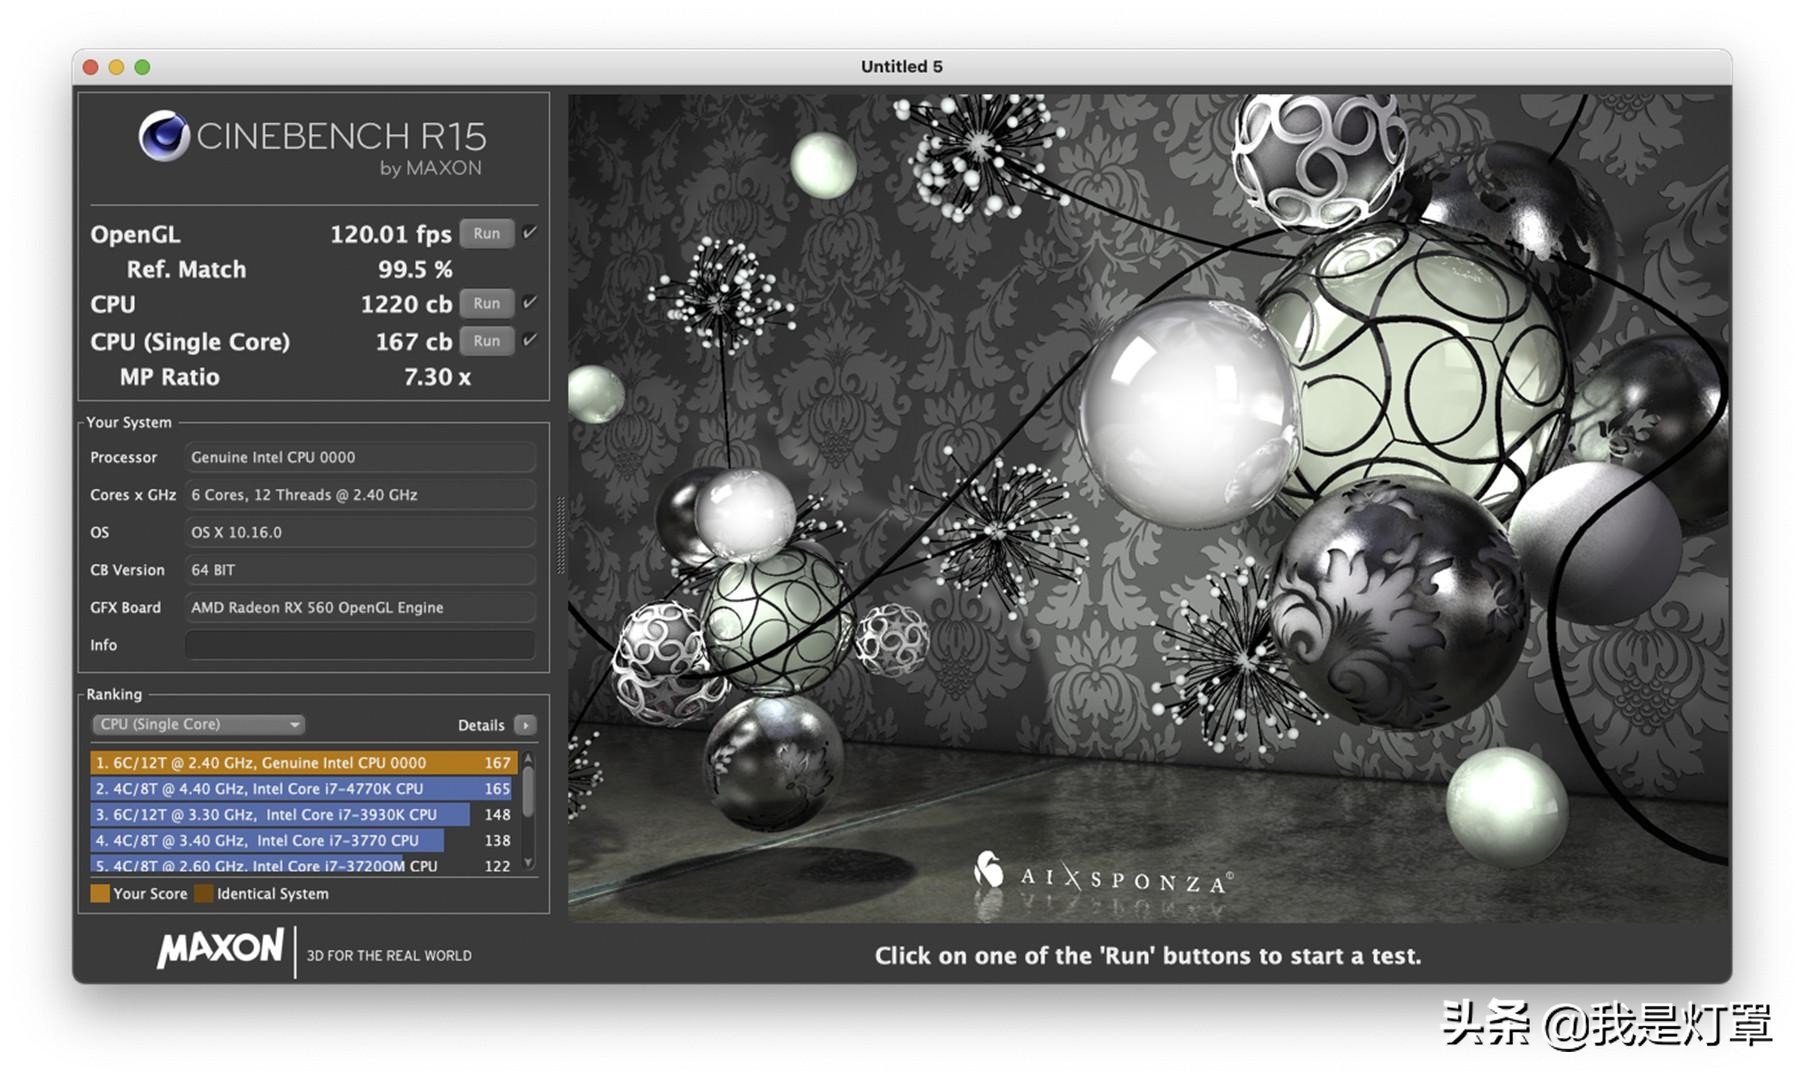Image resolution: width=1805 pixels, height=1080 pixels.
Task: Run the CPU (Single Core) test
Action: 487,341
